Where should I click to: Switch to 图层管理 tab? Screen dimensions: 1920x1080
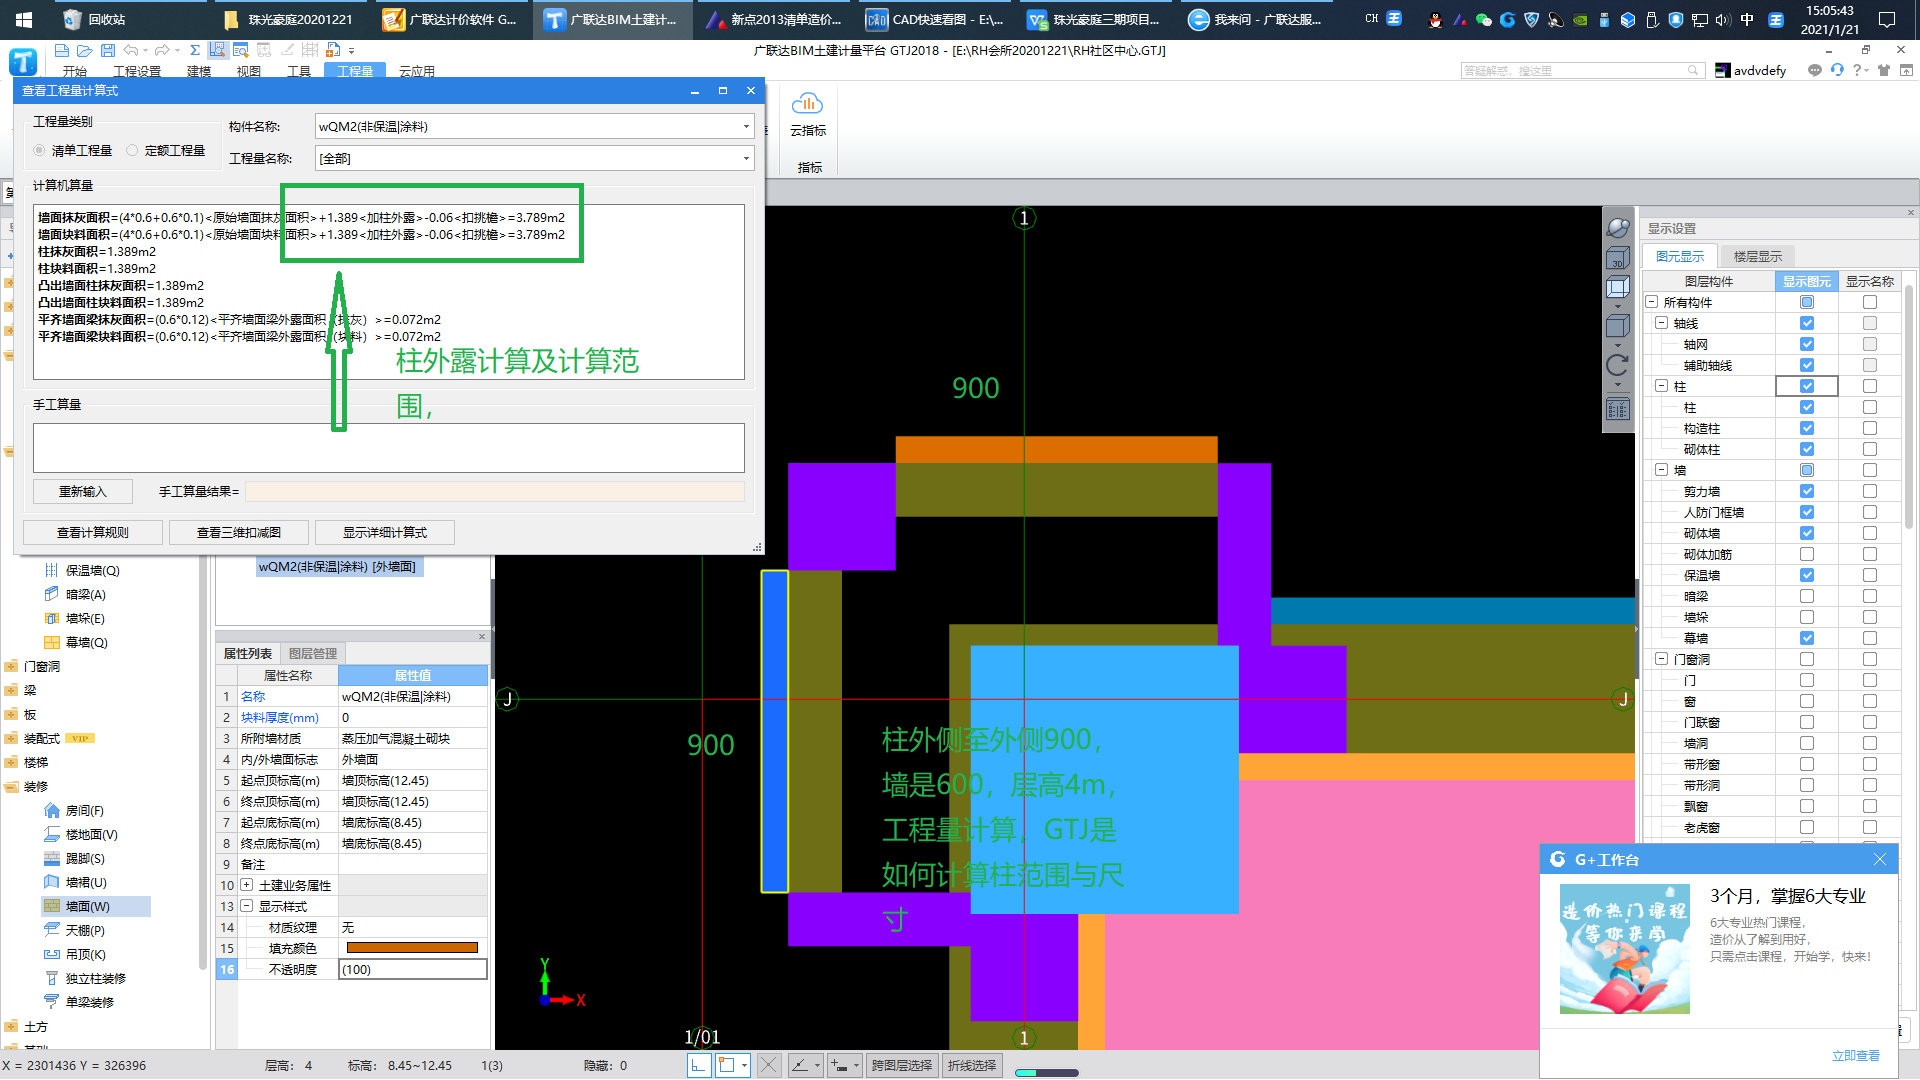(313, 653)
